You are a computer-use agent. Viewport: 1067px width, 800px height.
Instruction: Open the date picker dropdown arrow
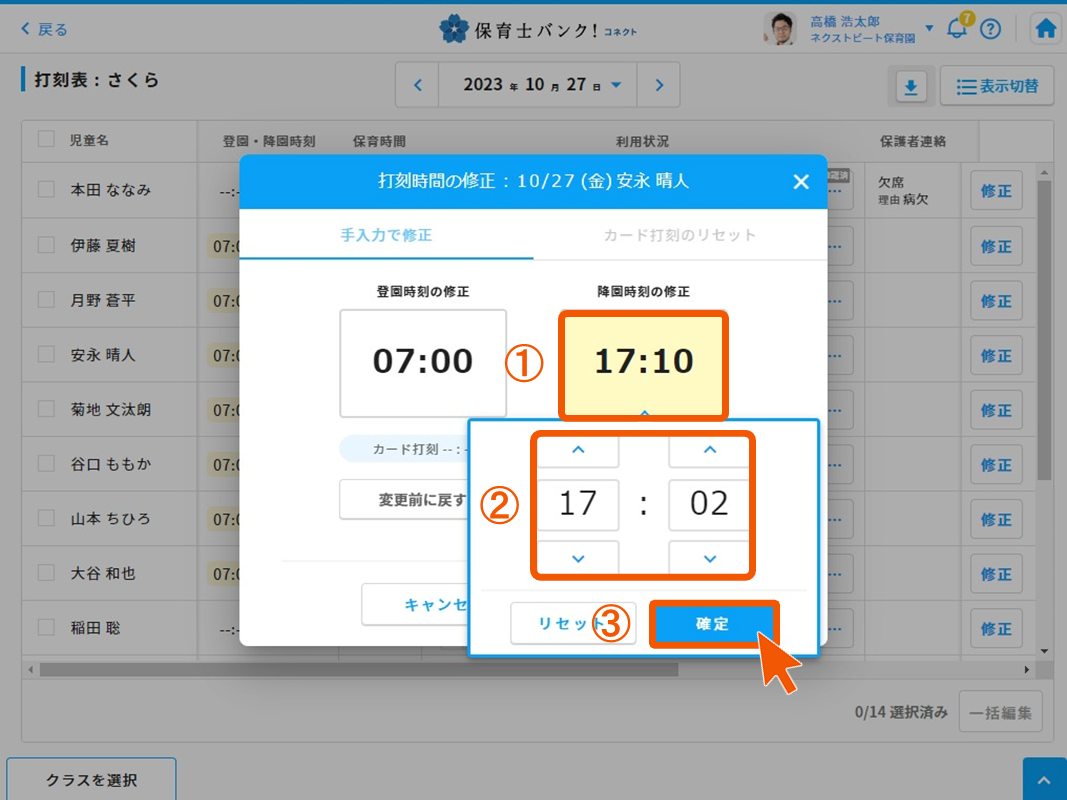point(616,85)
